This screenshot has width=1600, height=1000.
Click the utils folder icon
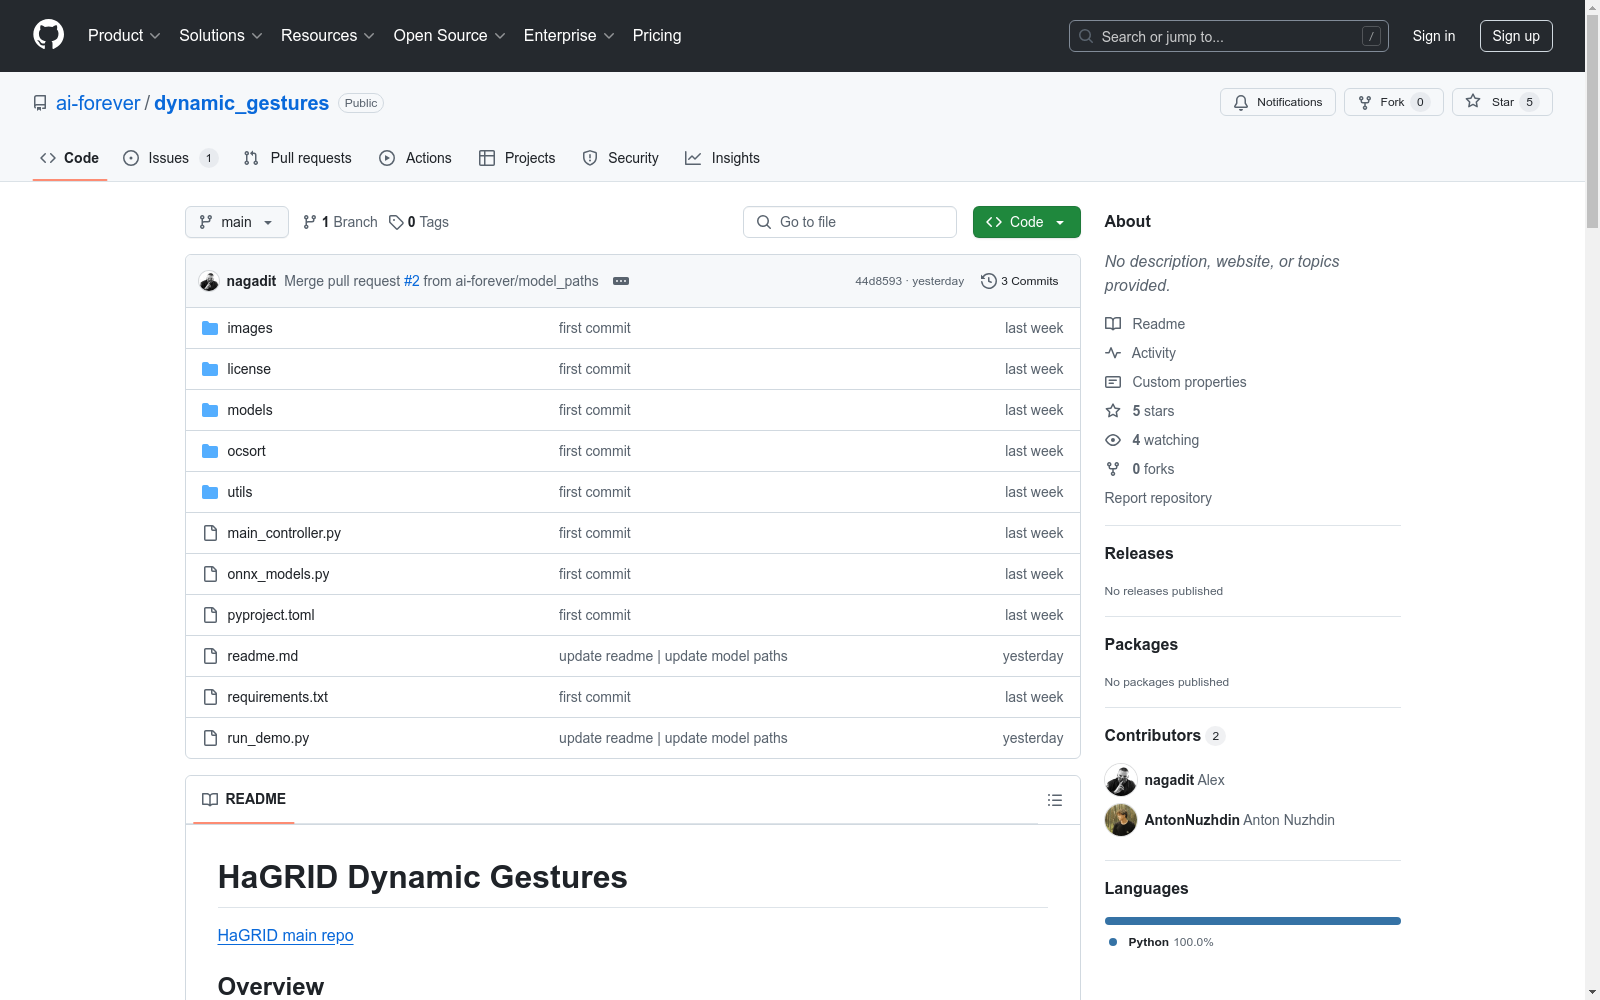click(210, 492)
